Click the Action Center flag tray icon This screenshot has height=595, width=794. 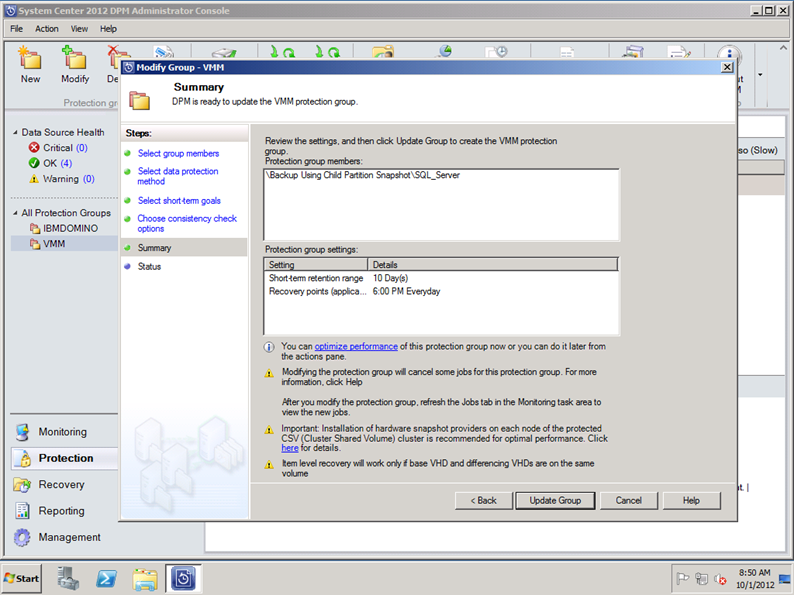coord(683,578)
